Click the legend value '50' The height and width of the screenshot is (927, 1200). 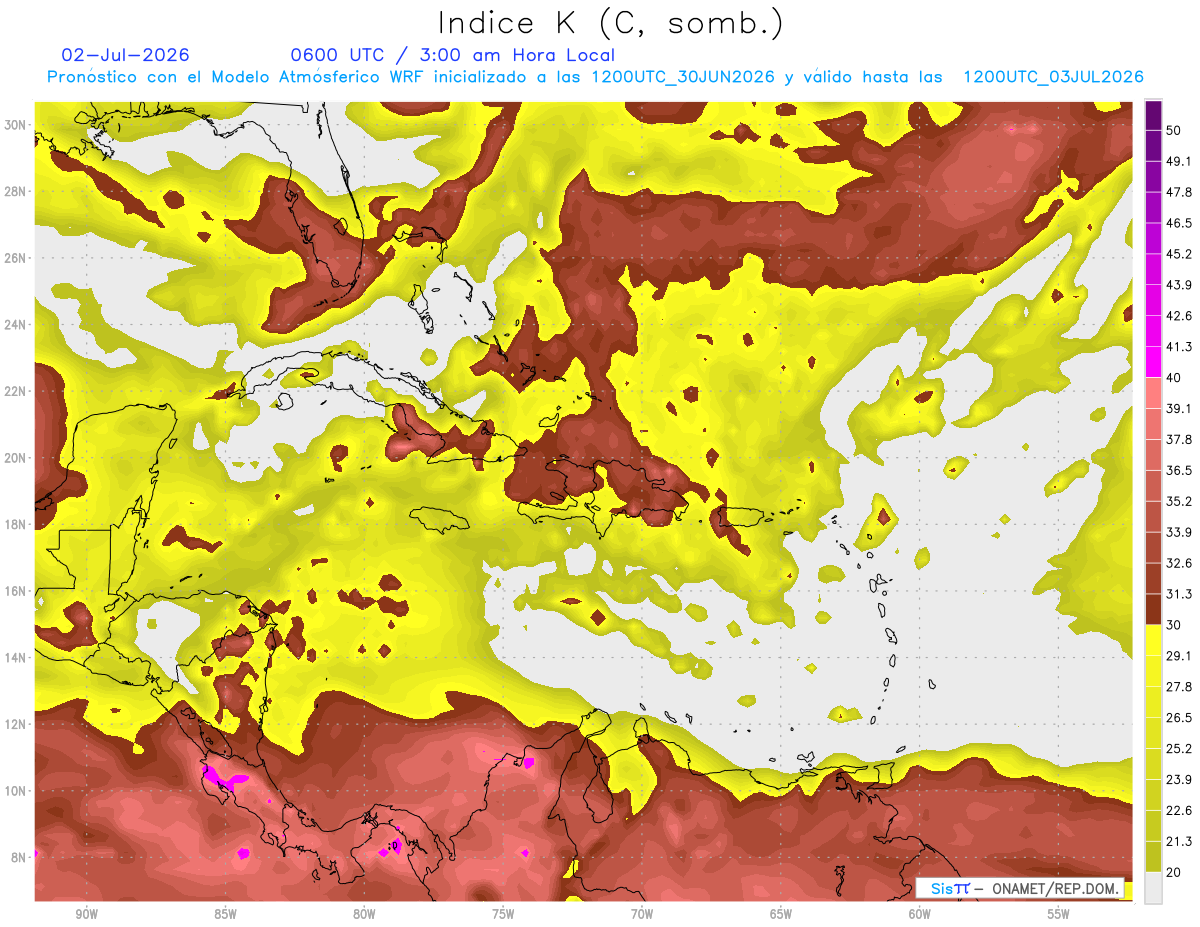pos(1174,131)
